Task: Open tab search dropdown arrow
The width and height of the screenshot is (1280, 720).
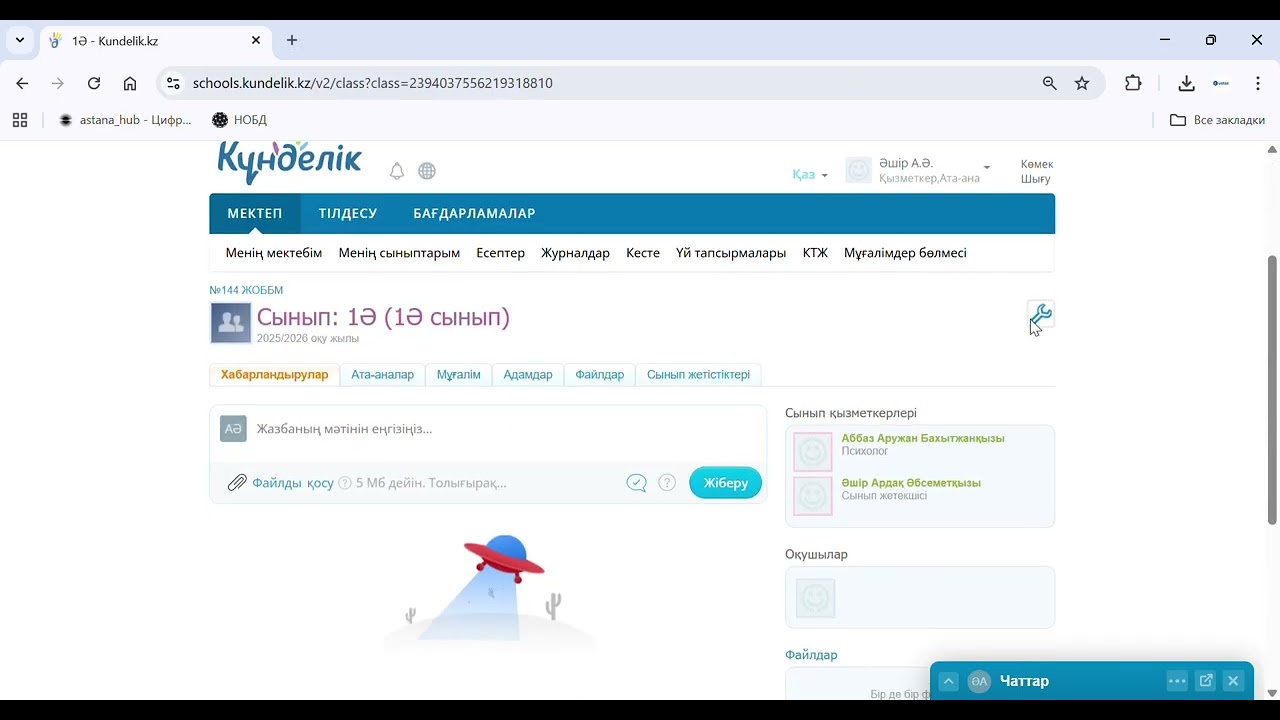Action: (x=20, y=41)
